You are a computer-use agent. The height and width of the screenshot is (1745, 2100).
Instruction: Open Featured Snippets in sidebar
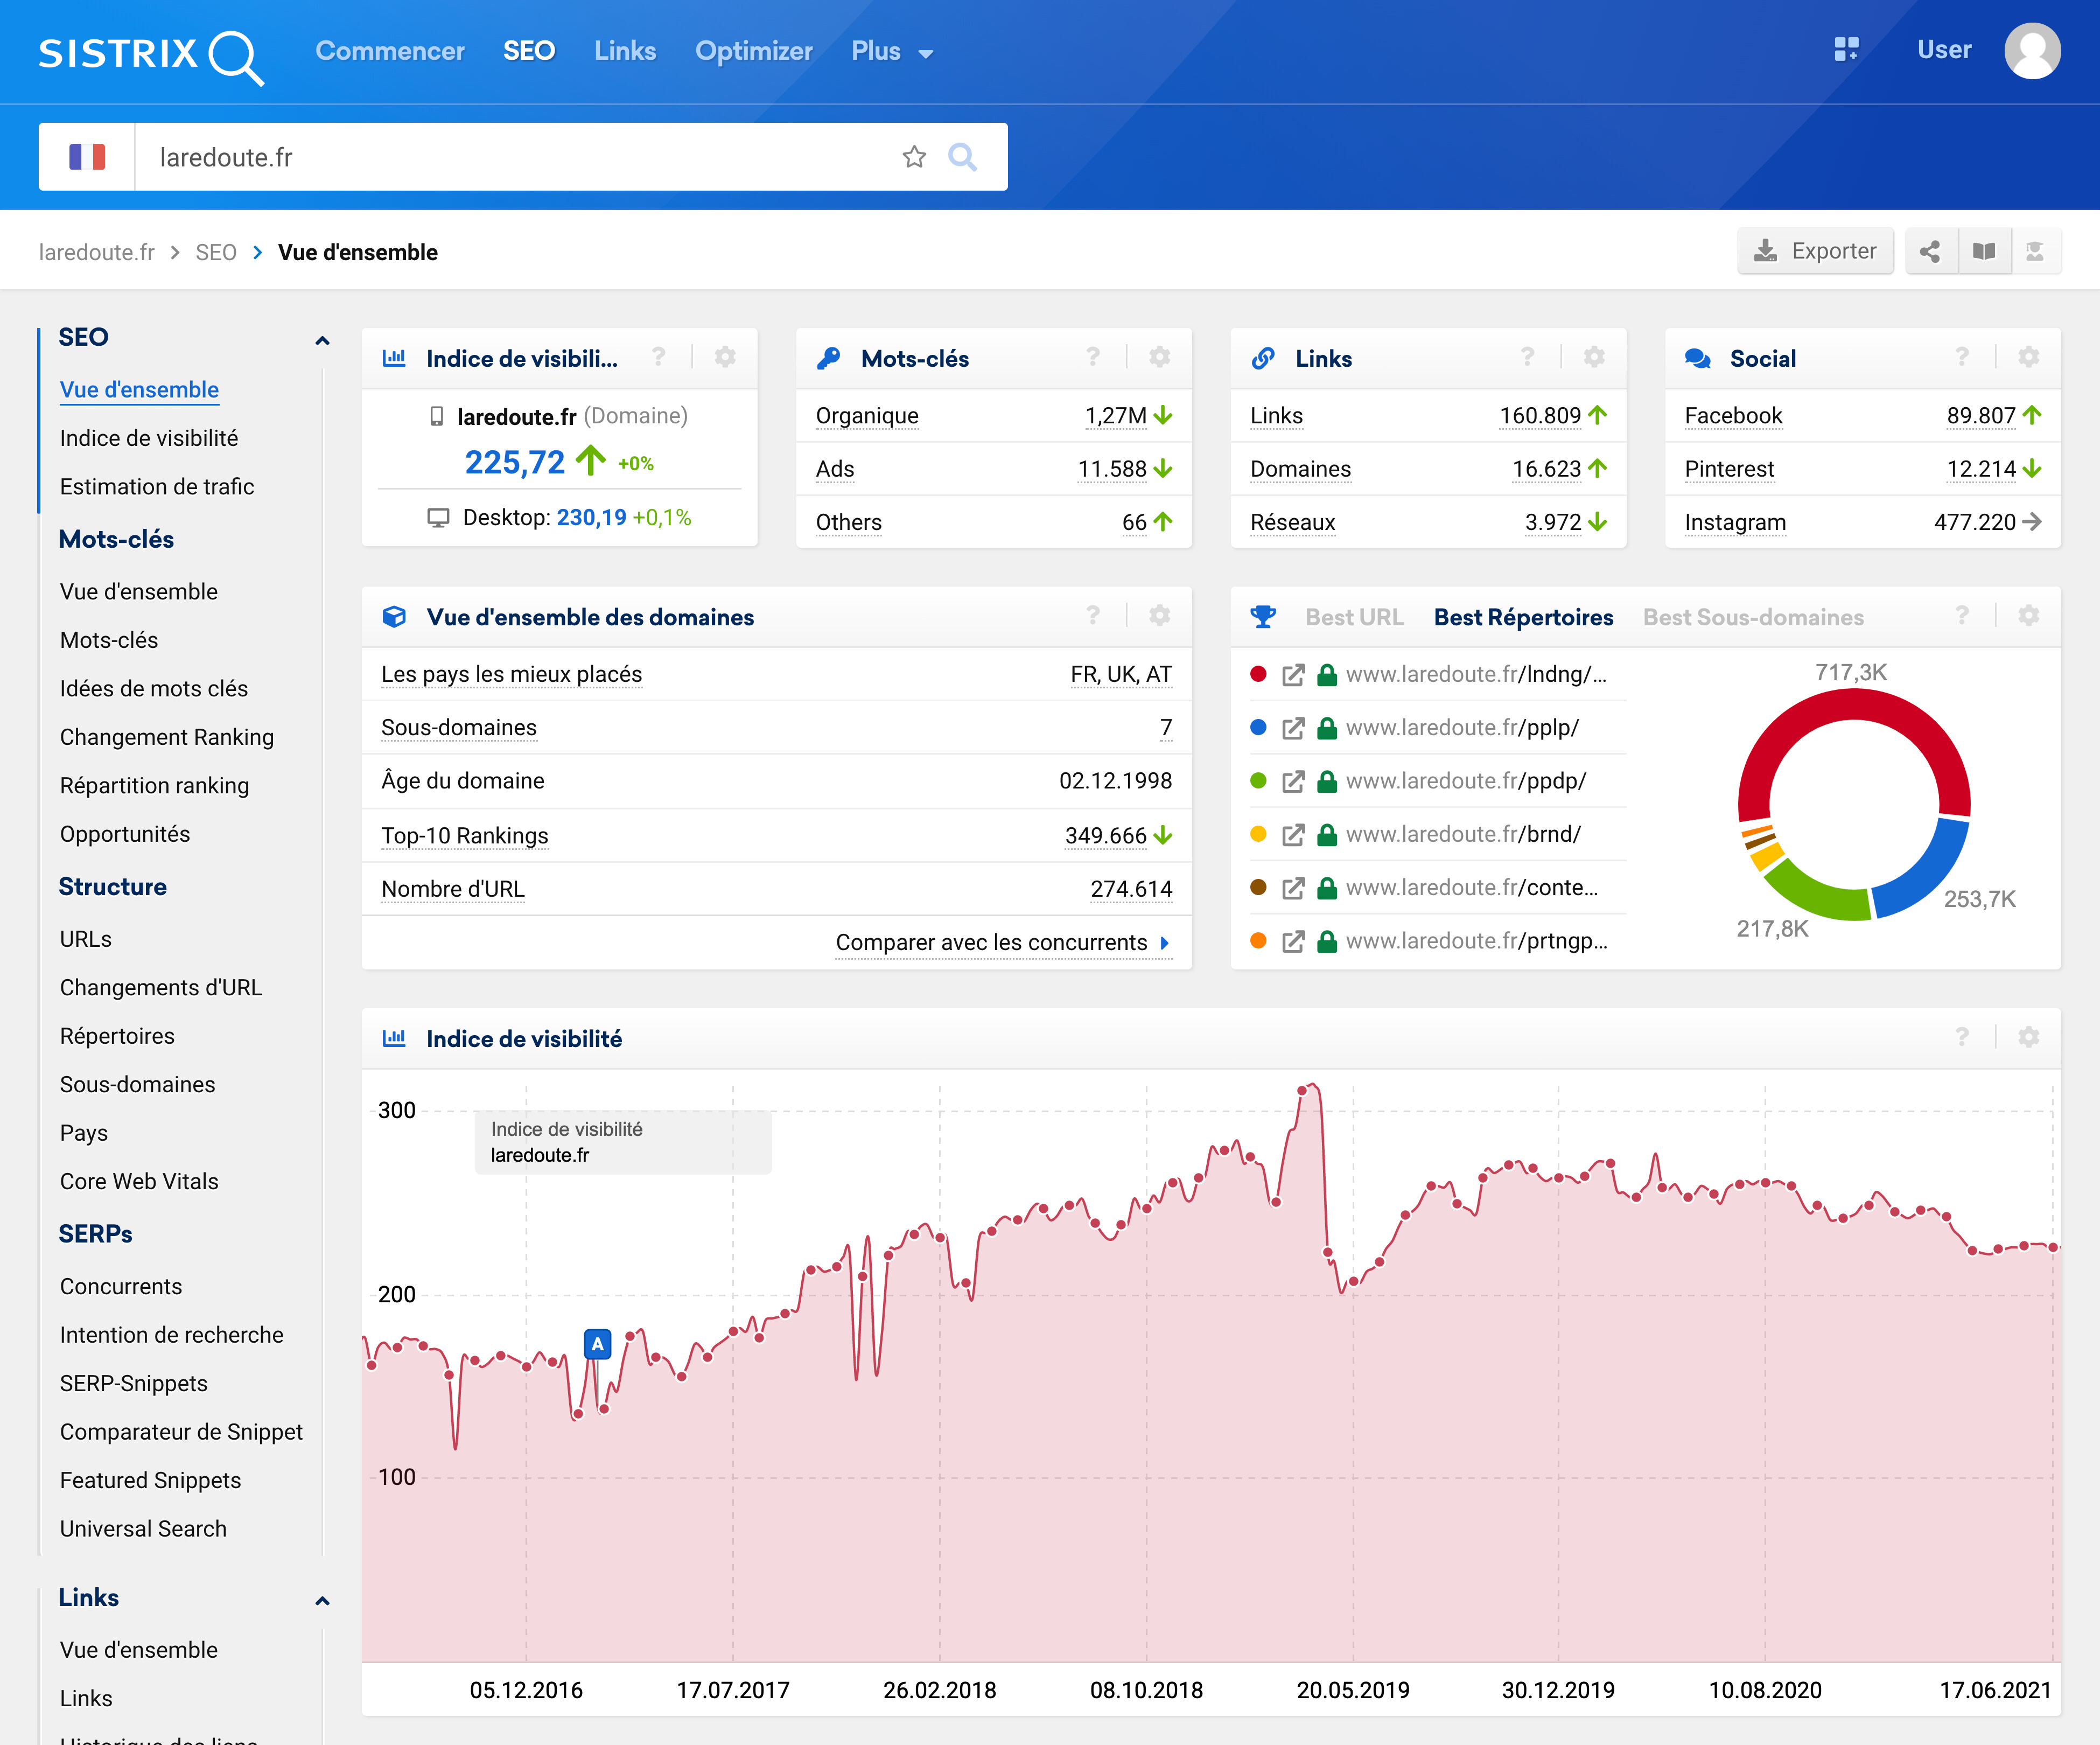coord(150,1480)
